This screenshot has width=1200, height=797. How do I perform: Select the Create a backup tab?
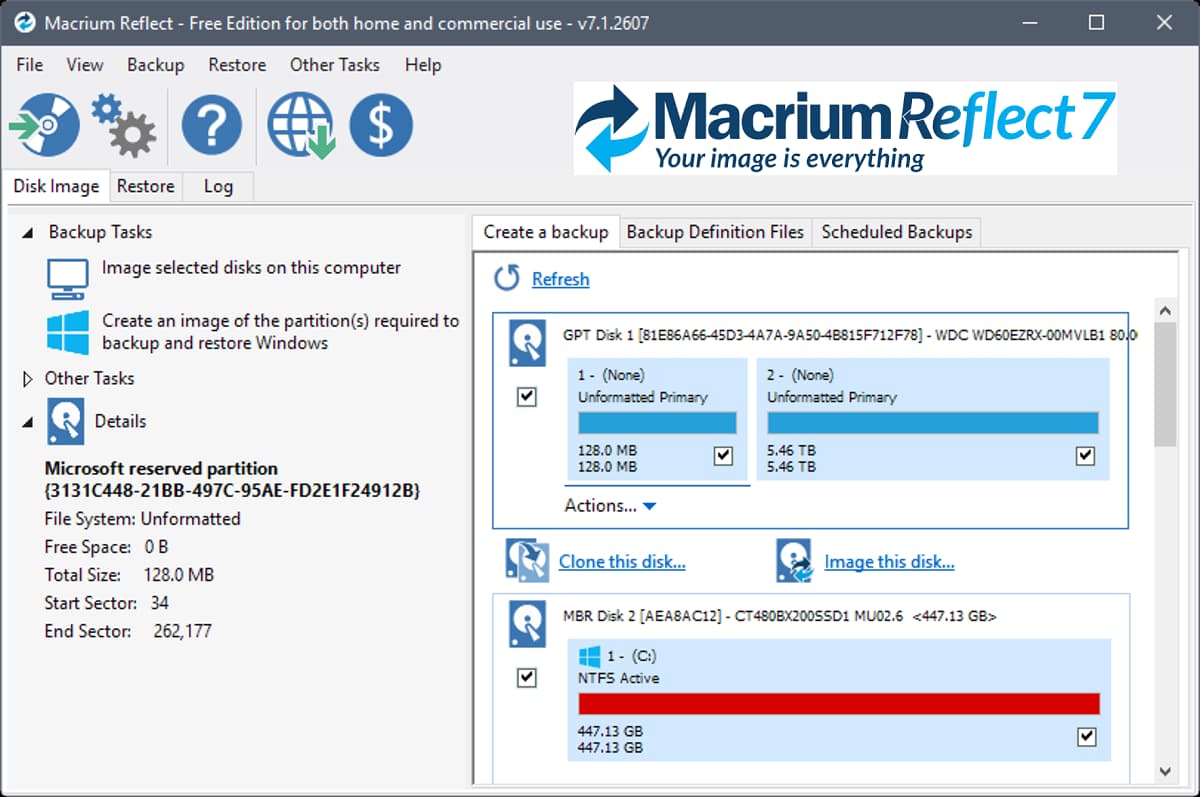tap(546, 232)
